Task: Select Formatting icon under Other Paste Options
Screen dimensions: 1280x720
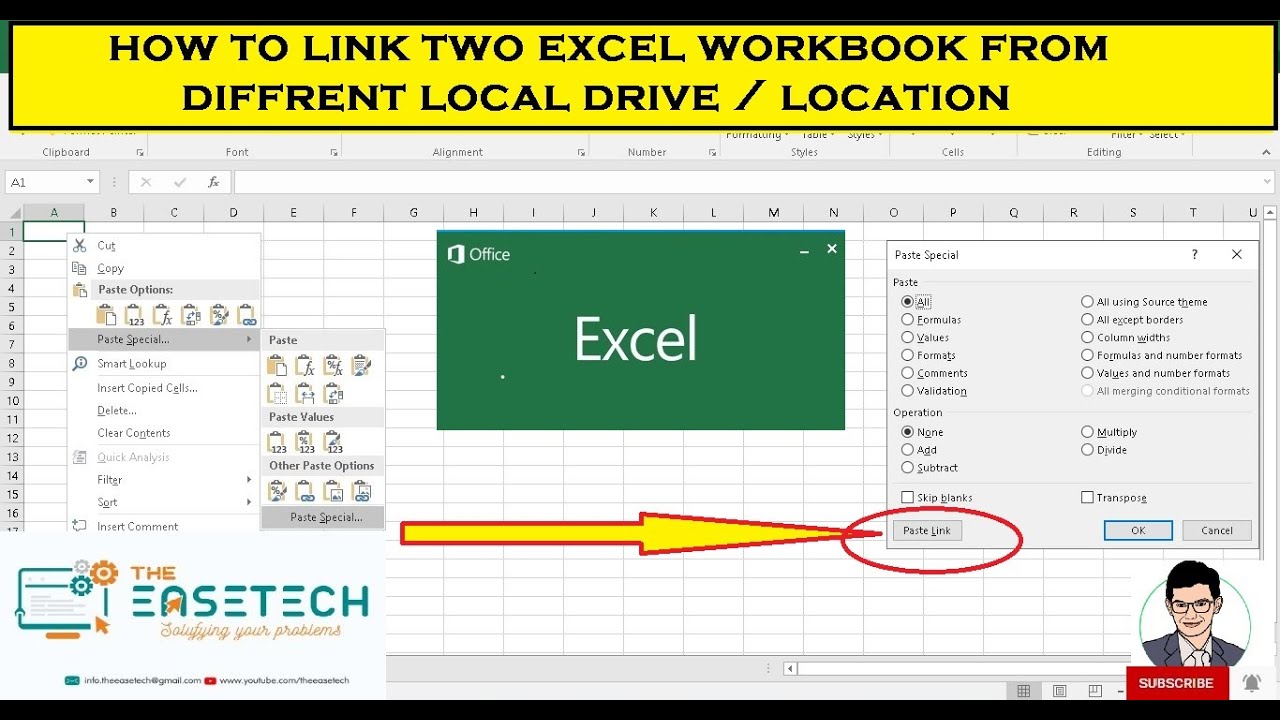Action: pos(278,491)
